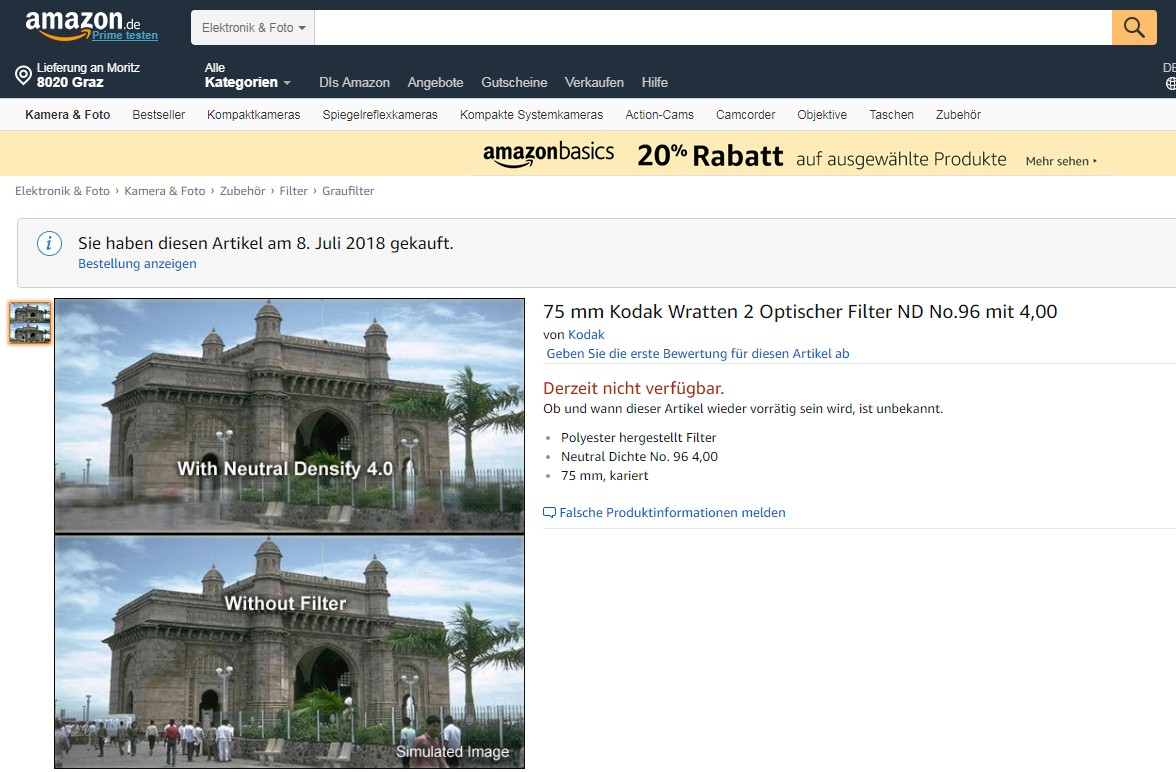
Task: Select the Zubehör tab
Action: [x=958, y=115]
